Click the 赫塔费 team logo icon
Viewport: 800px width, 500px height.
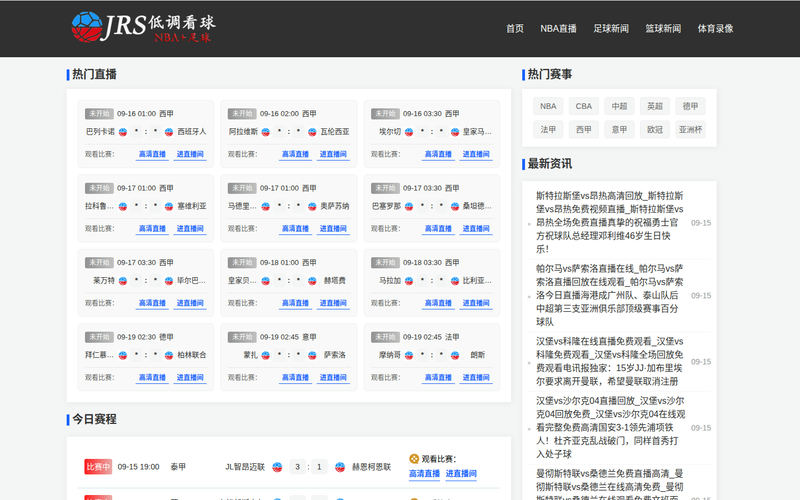point(312,281)
